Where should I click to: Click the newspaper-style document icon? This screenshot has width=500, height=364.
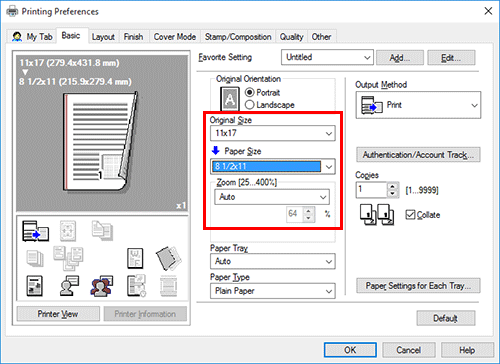(x=34, y=286)
